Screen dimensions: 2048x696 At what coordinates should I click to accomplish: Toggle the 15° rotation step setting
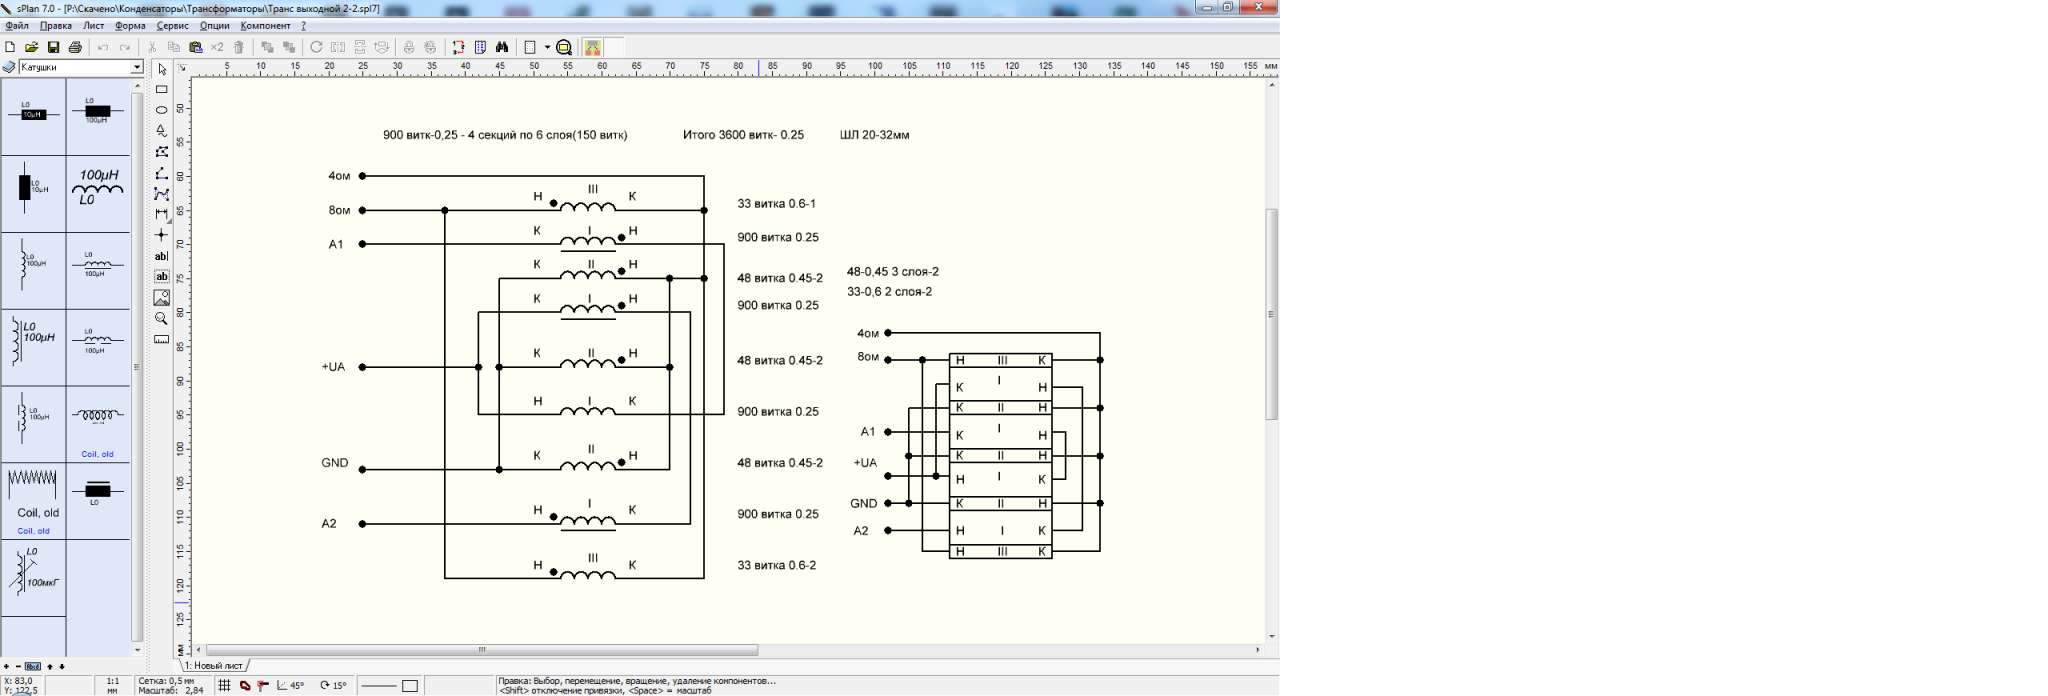[x=334, y=686]
